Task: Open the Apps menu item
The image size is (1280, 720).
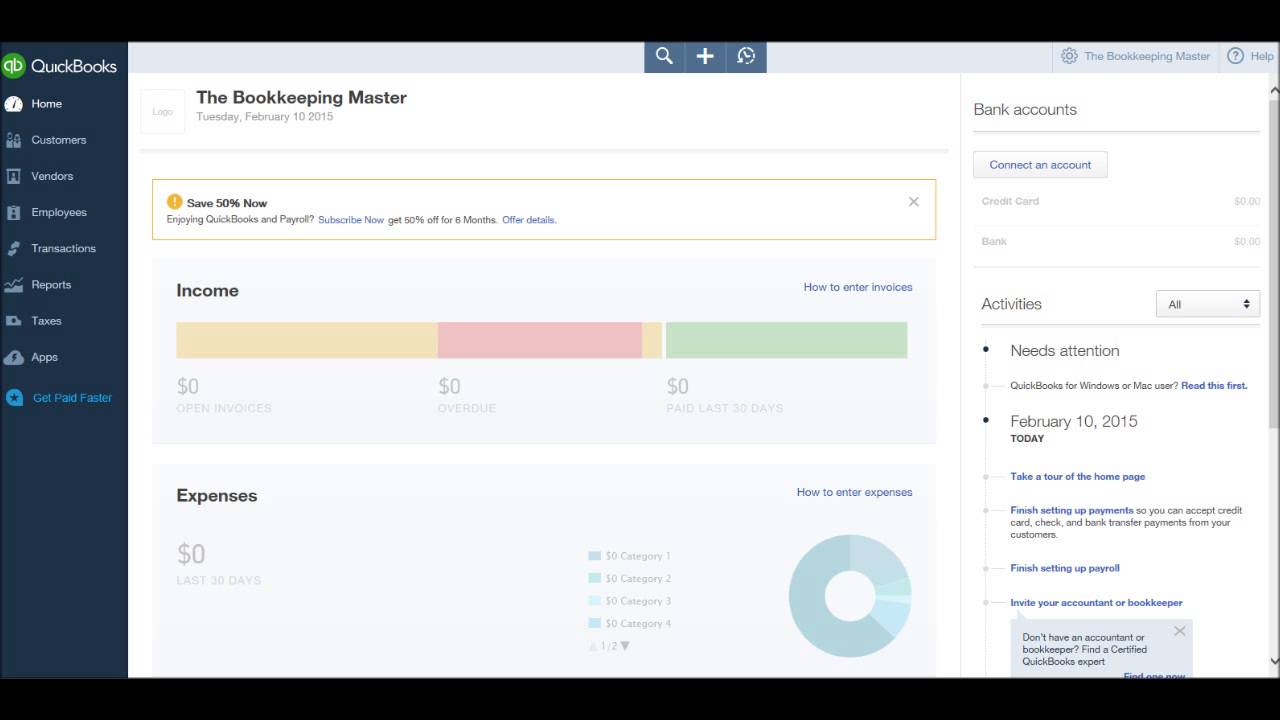Action: [44, 357]
